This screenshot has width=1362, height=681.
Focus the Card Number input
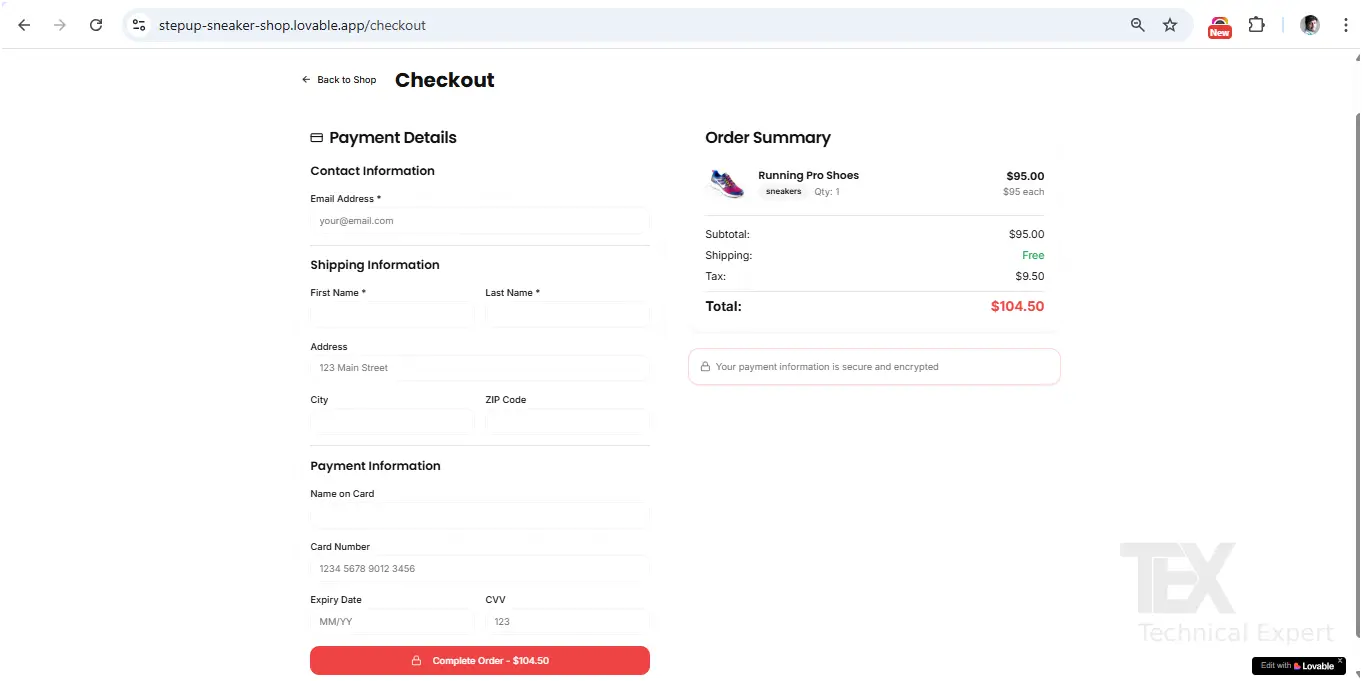(479, 569)
